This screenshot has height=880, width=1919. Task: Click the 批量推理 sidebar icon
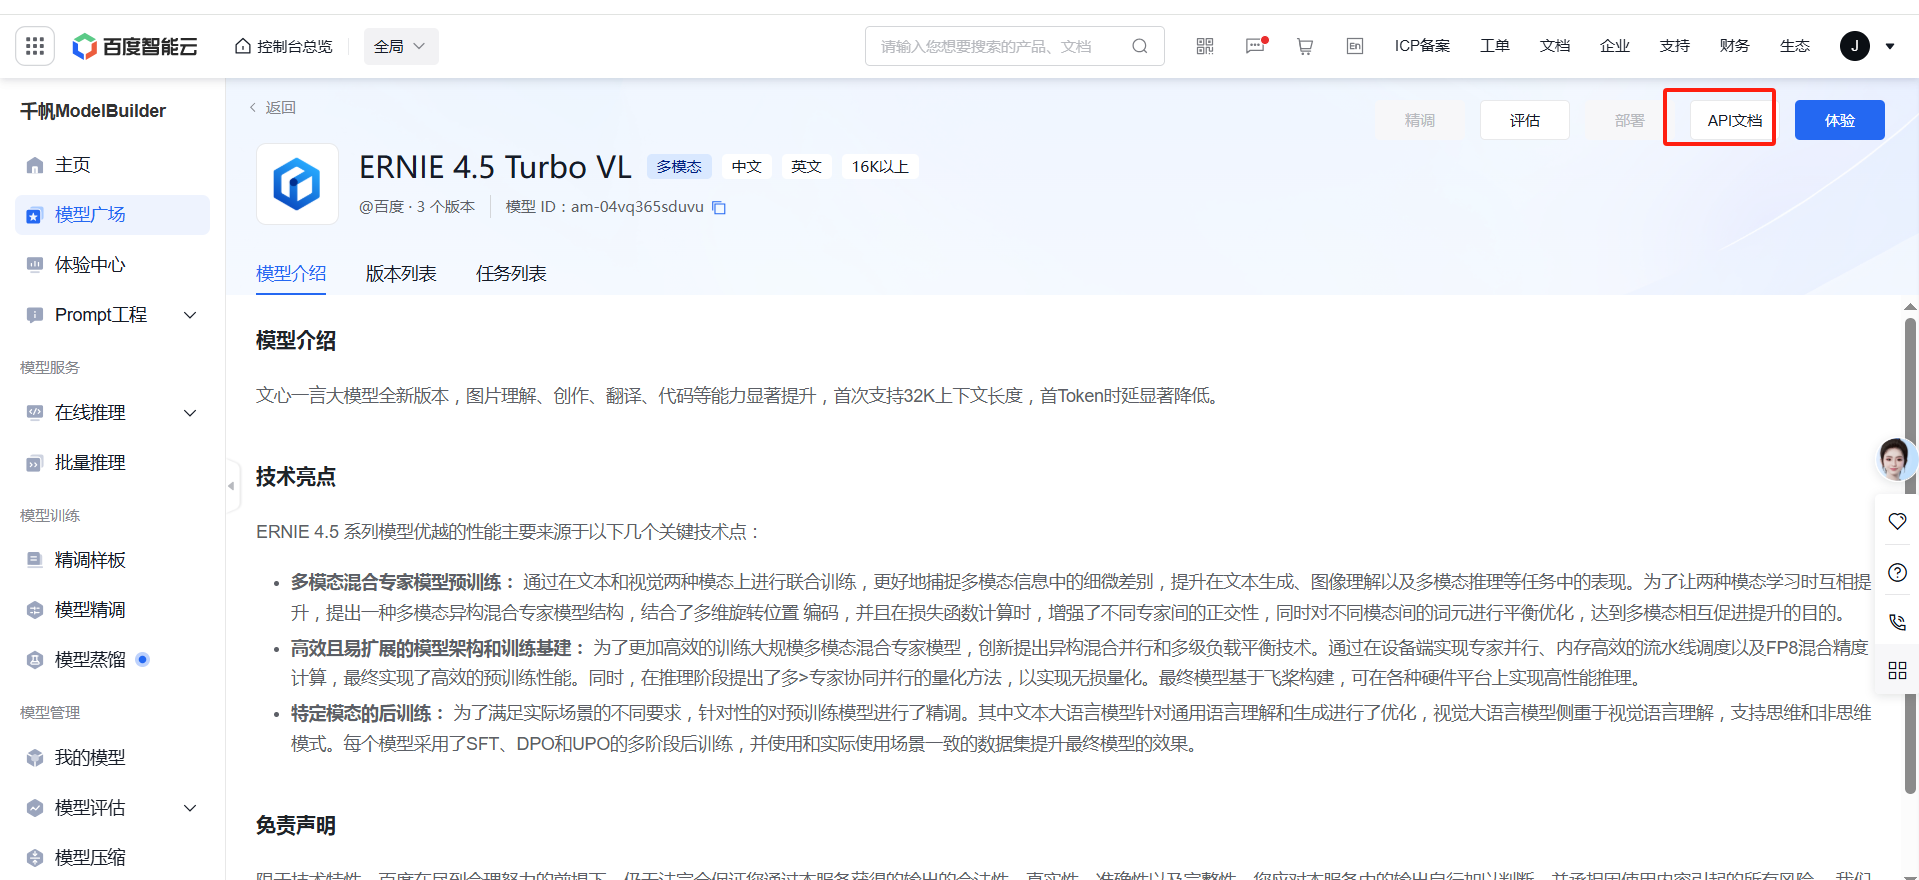click(x=35, y=463)
